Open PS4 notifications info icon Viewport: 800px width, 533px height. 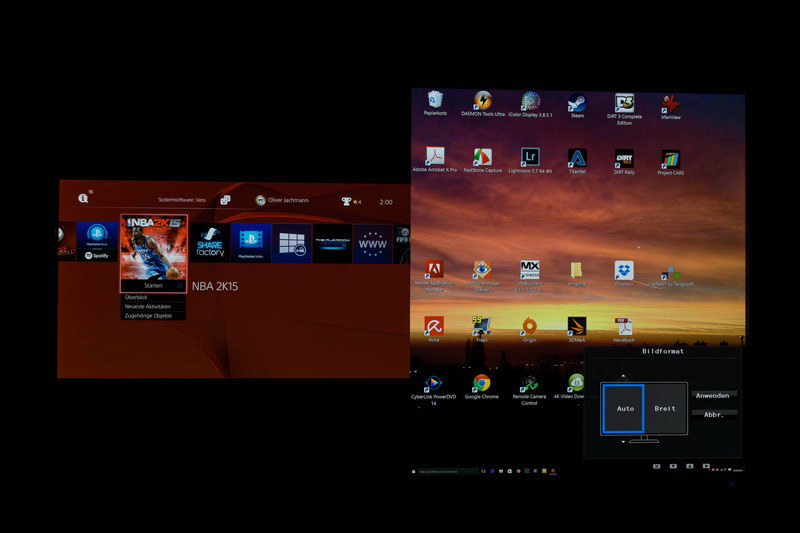click(83, 198)
